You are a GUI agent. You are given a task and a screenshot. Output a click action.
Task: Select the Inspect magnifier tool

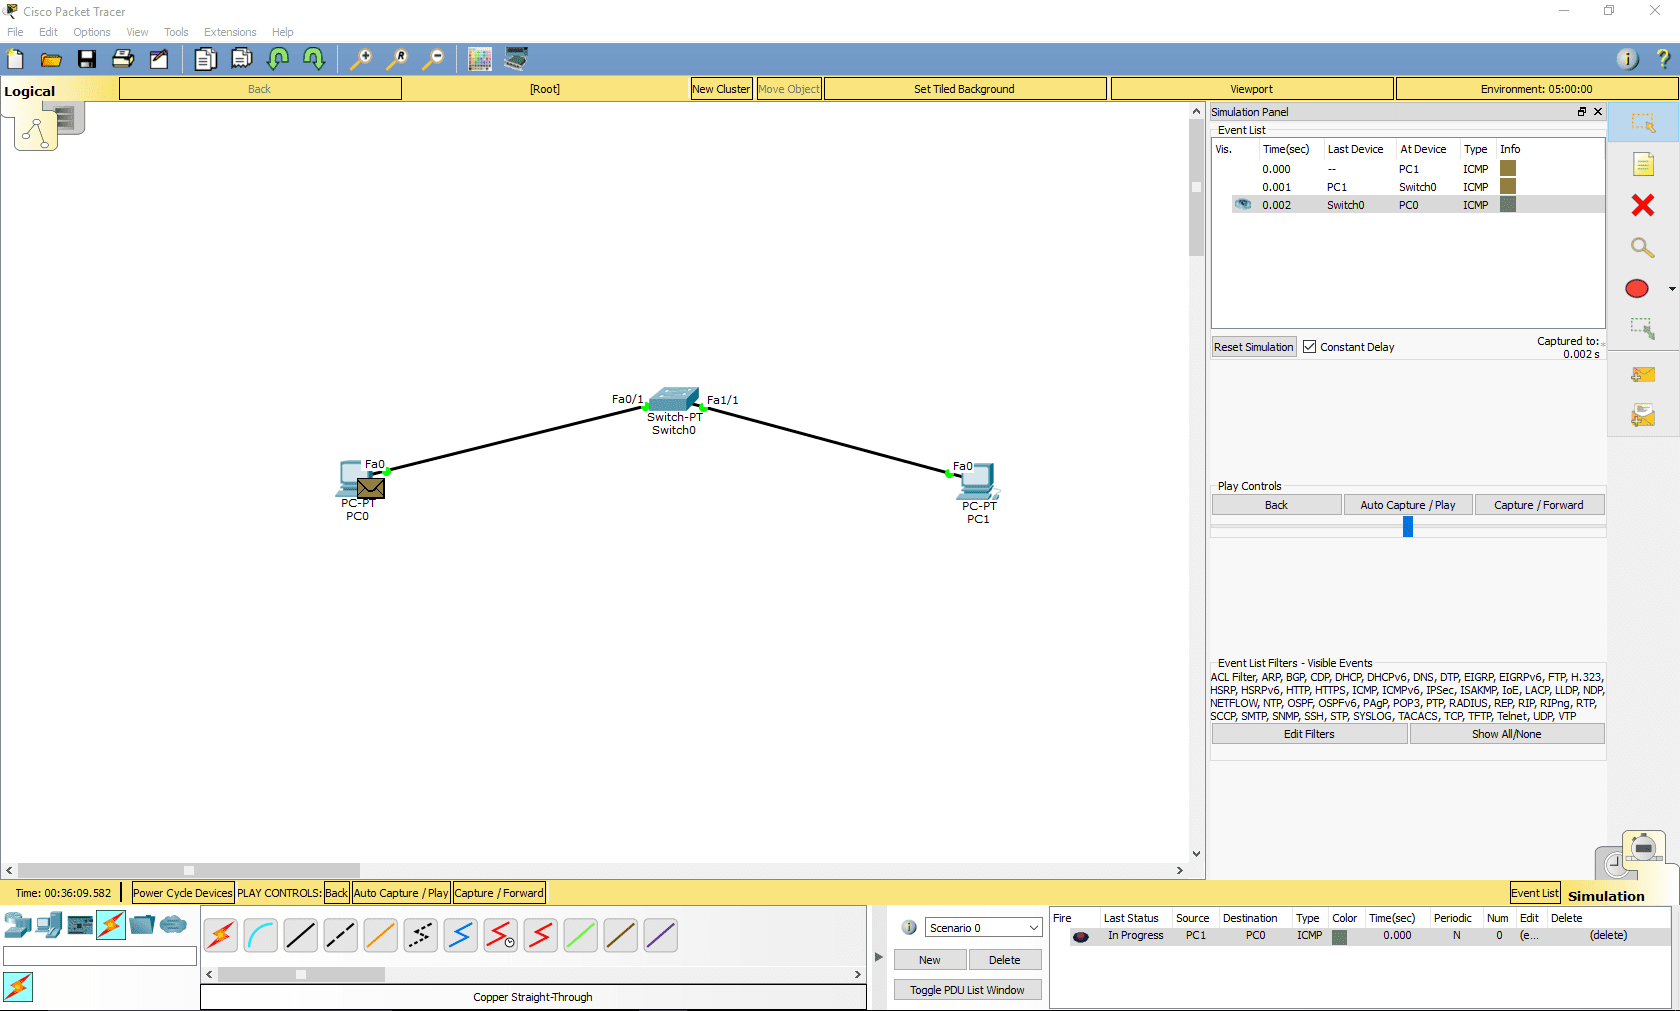pyautogui.click(x=1643, y=247)
